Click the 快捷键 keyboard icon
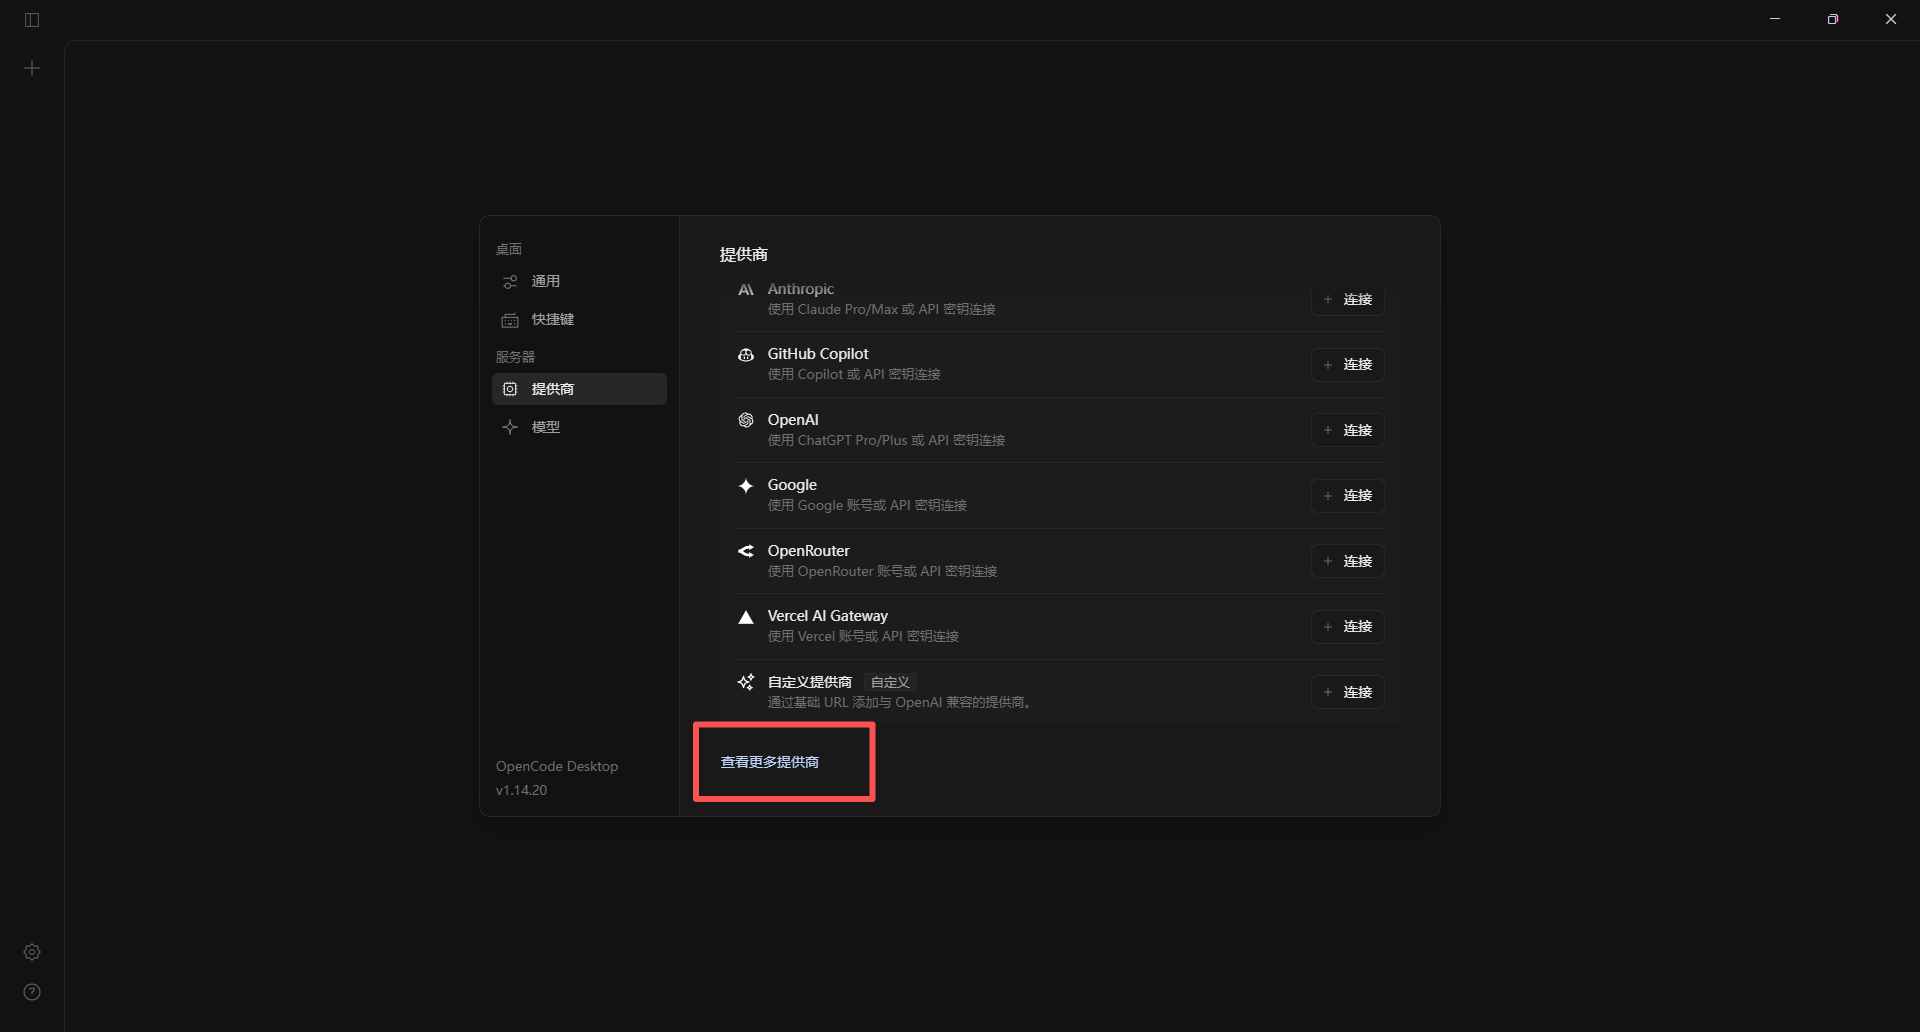1920x1032 pixels. tap(510, 320)
